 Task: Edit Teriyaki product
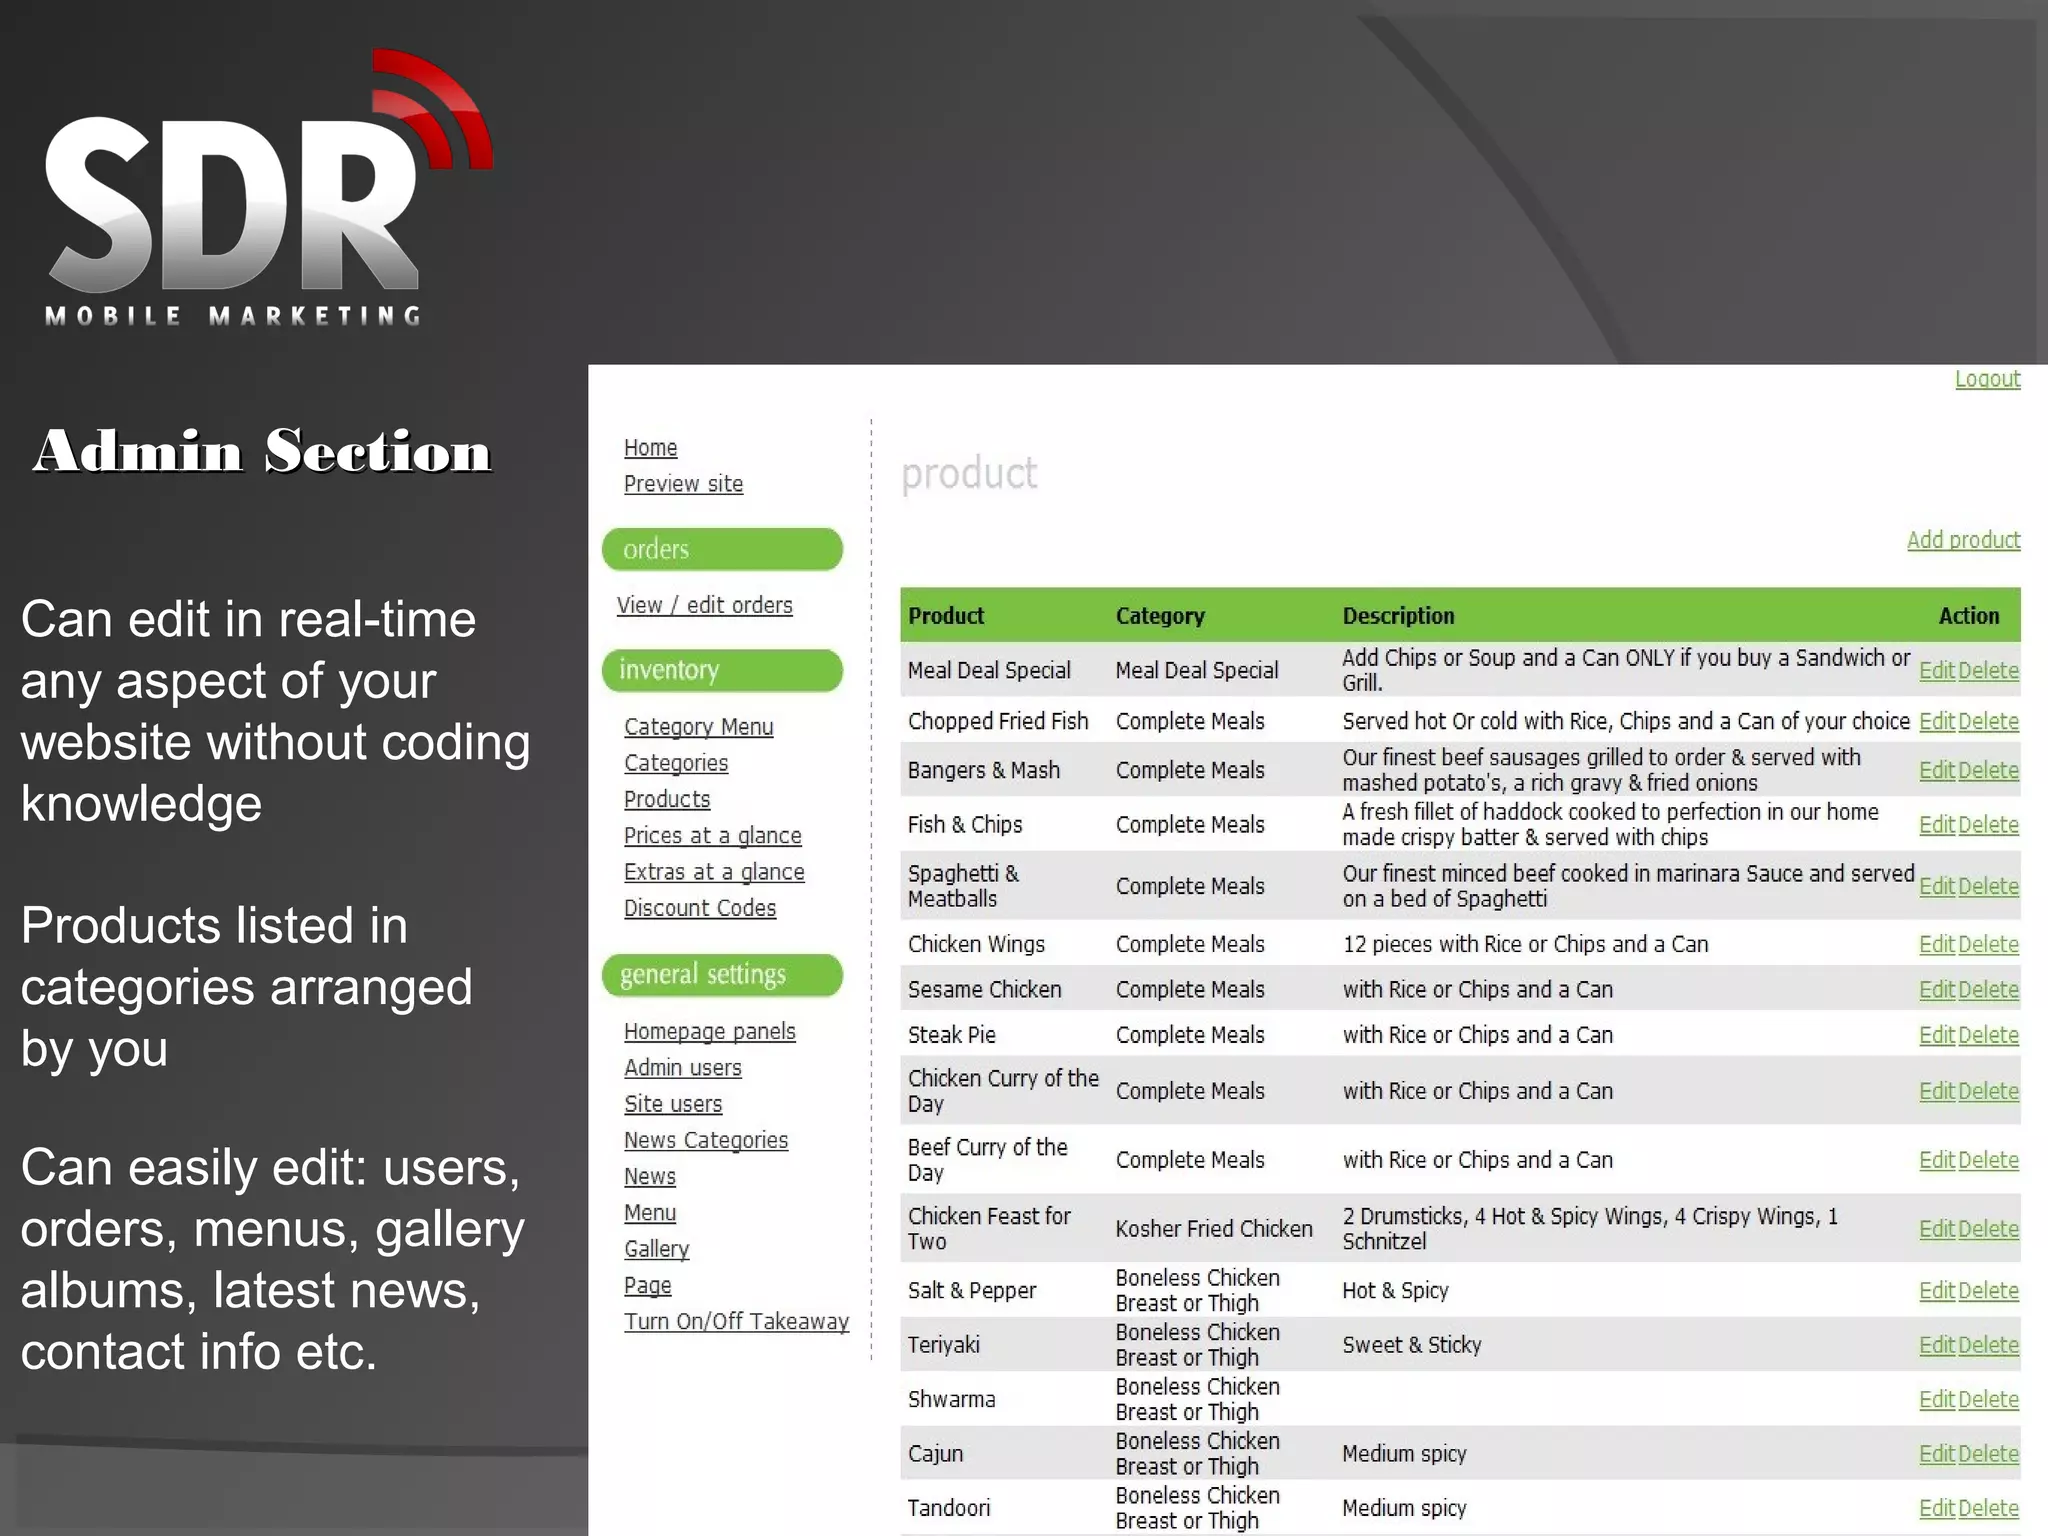[x=1936, y=1346]
